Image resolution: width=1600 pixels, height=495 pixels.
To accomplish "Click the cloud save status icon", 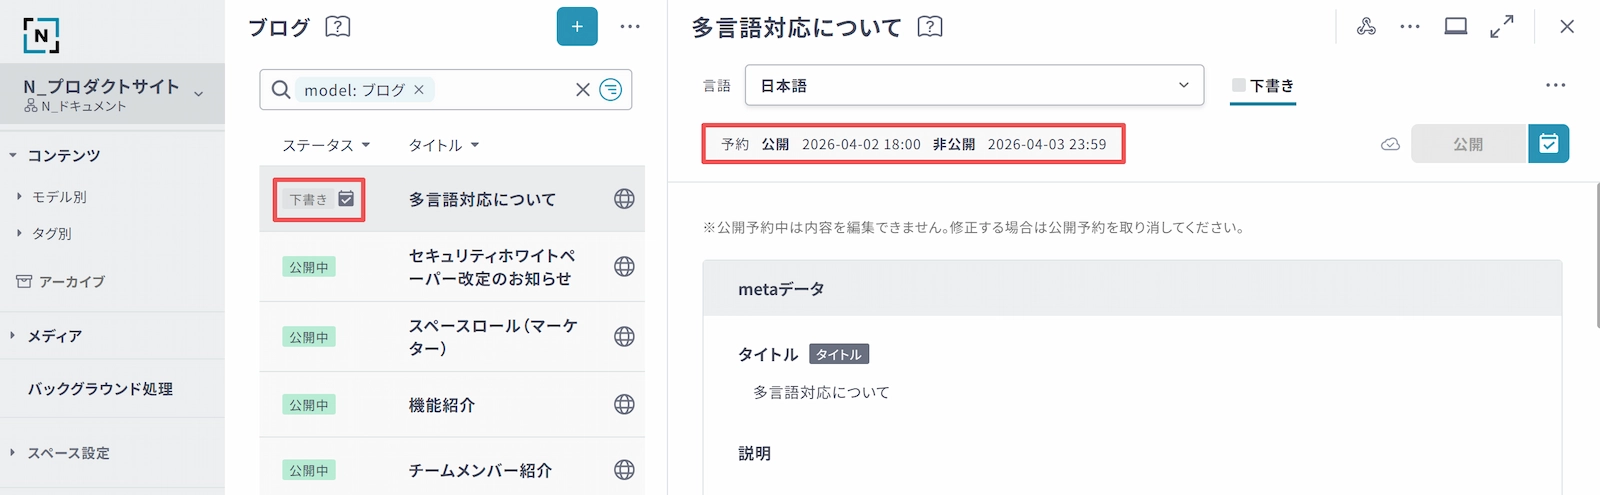I will click(x=1390, y=144).
